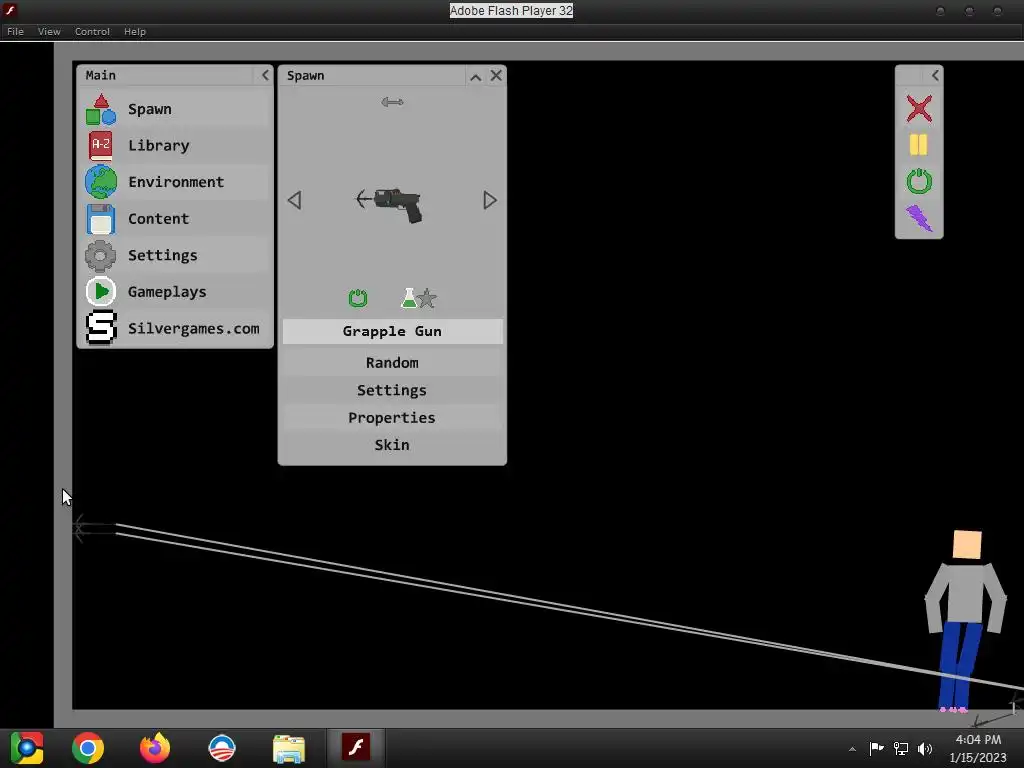The image size is (1024, 768).
Task: Click the Settings gear icon
Action: (x=101, y=255)
